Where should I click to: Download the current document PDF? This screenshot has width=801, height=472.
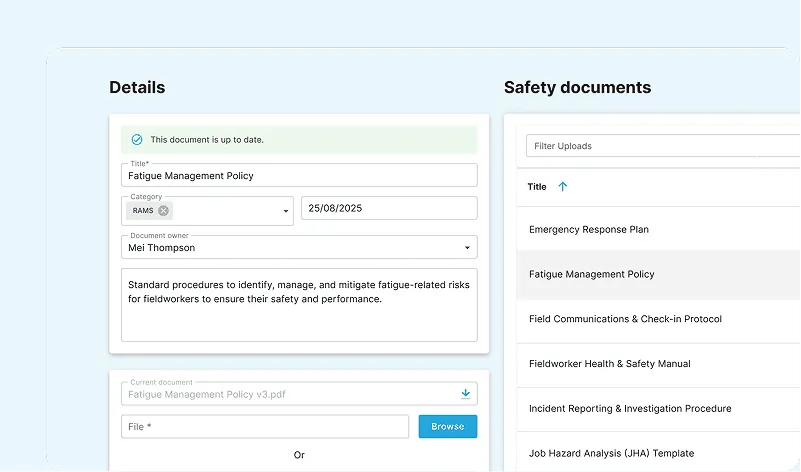coord(465,394)
